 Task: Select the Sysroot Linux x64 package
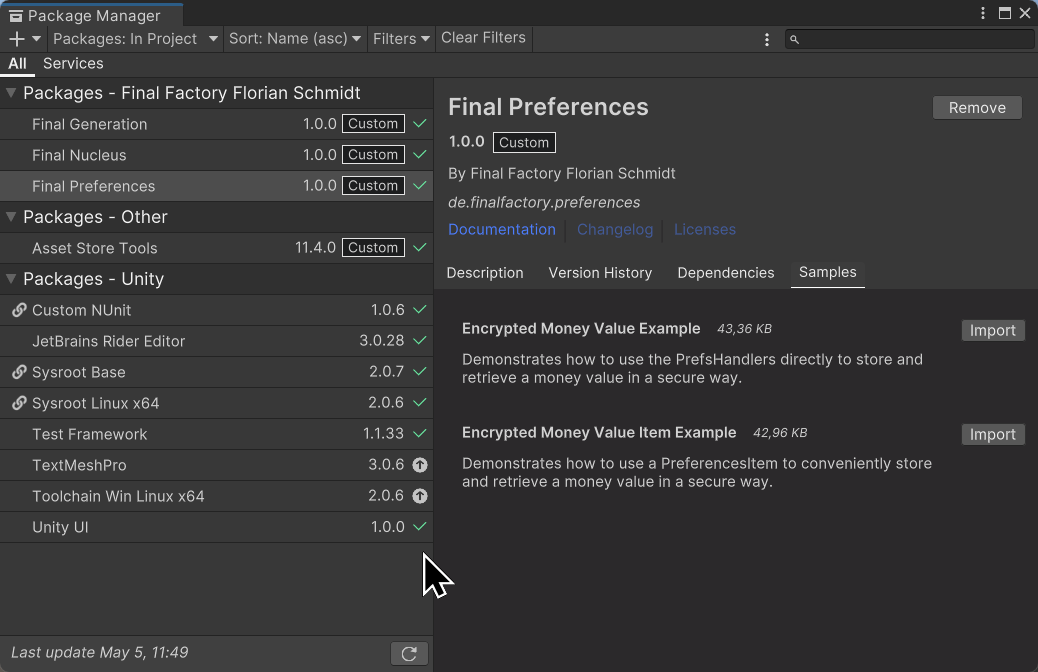216,403
